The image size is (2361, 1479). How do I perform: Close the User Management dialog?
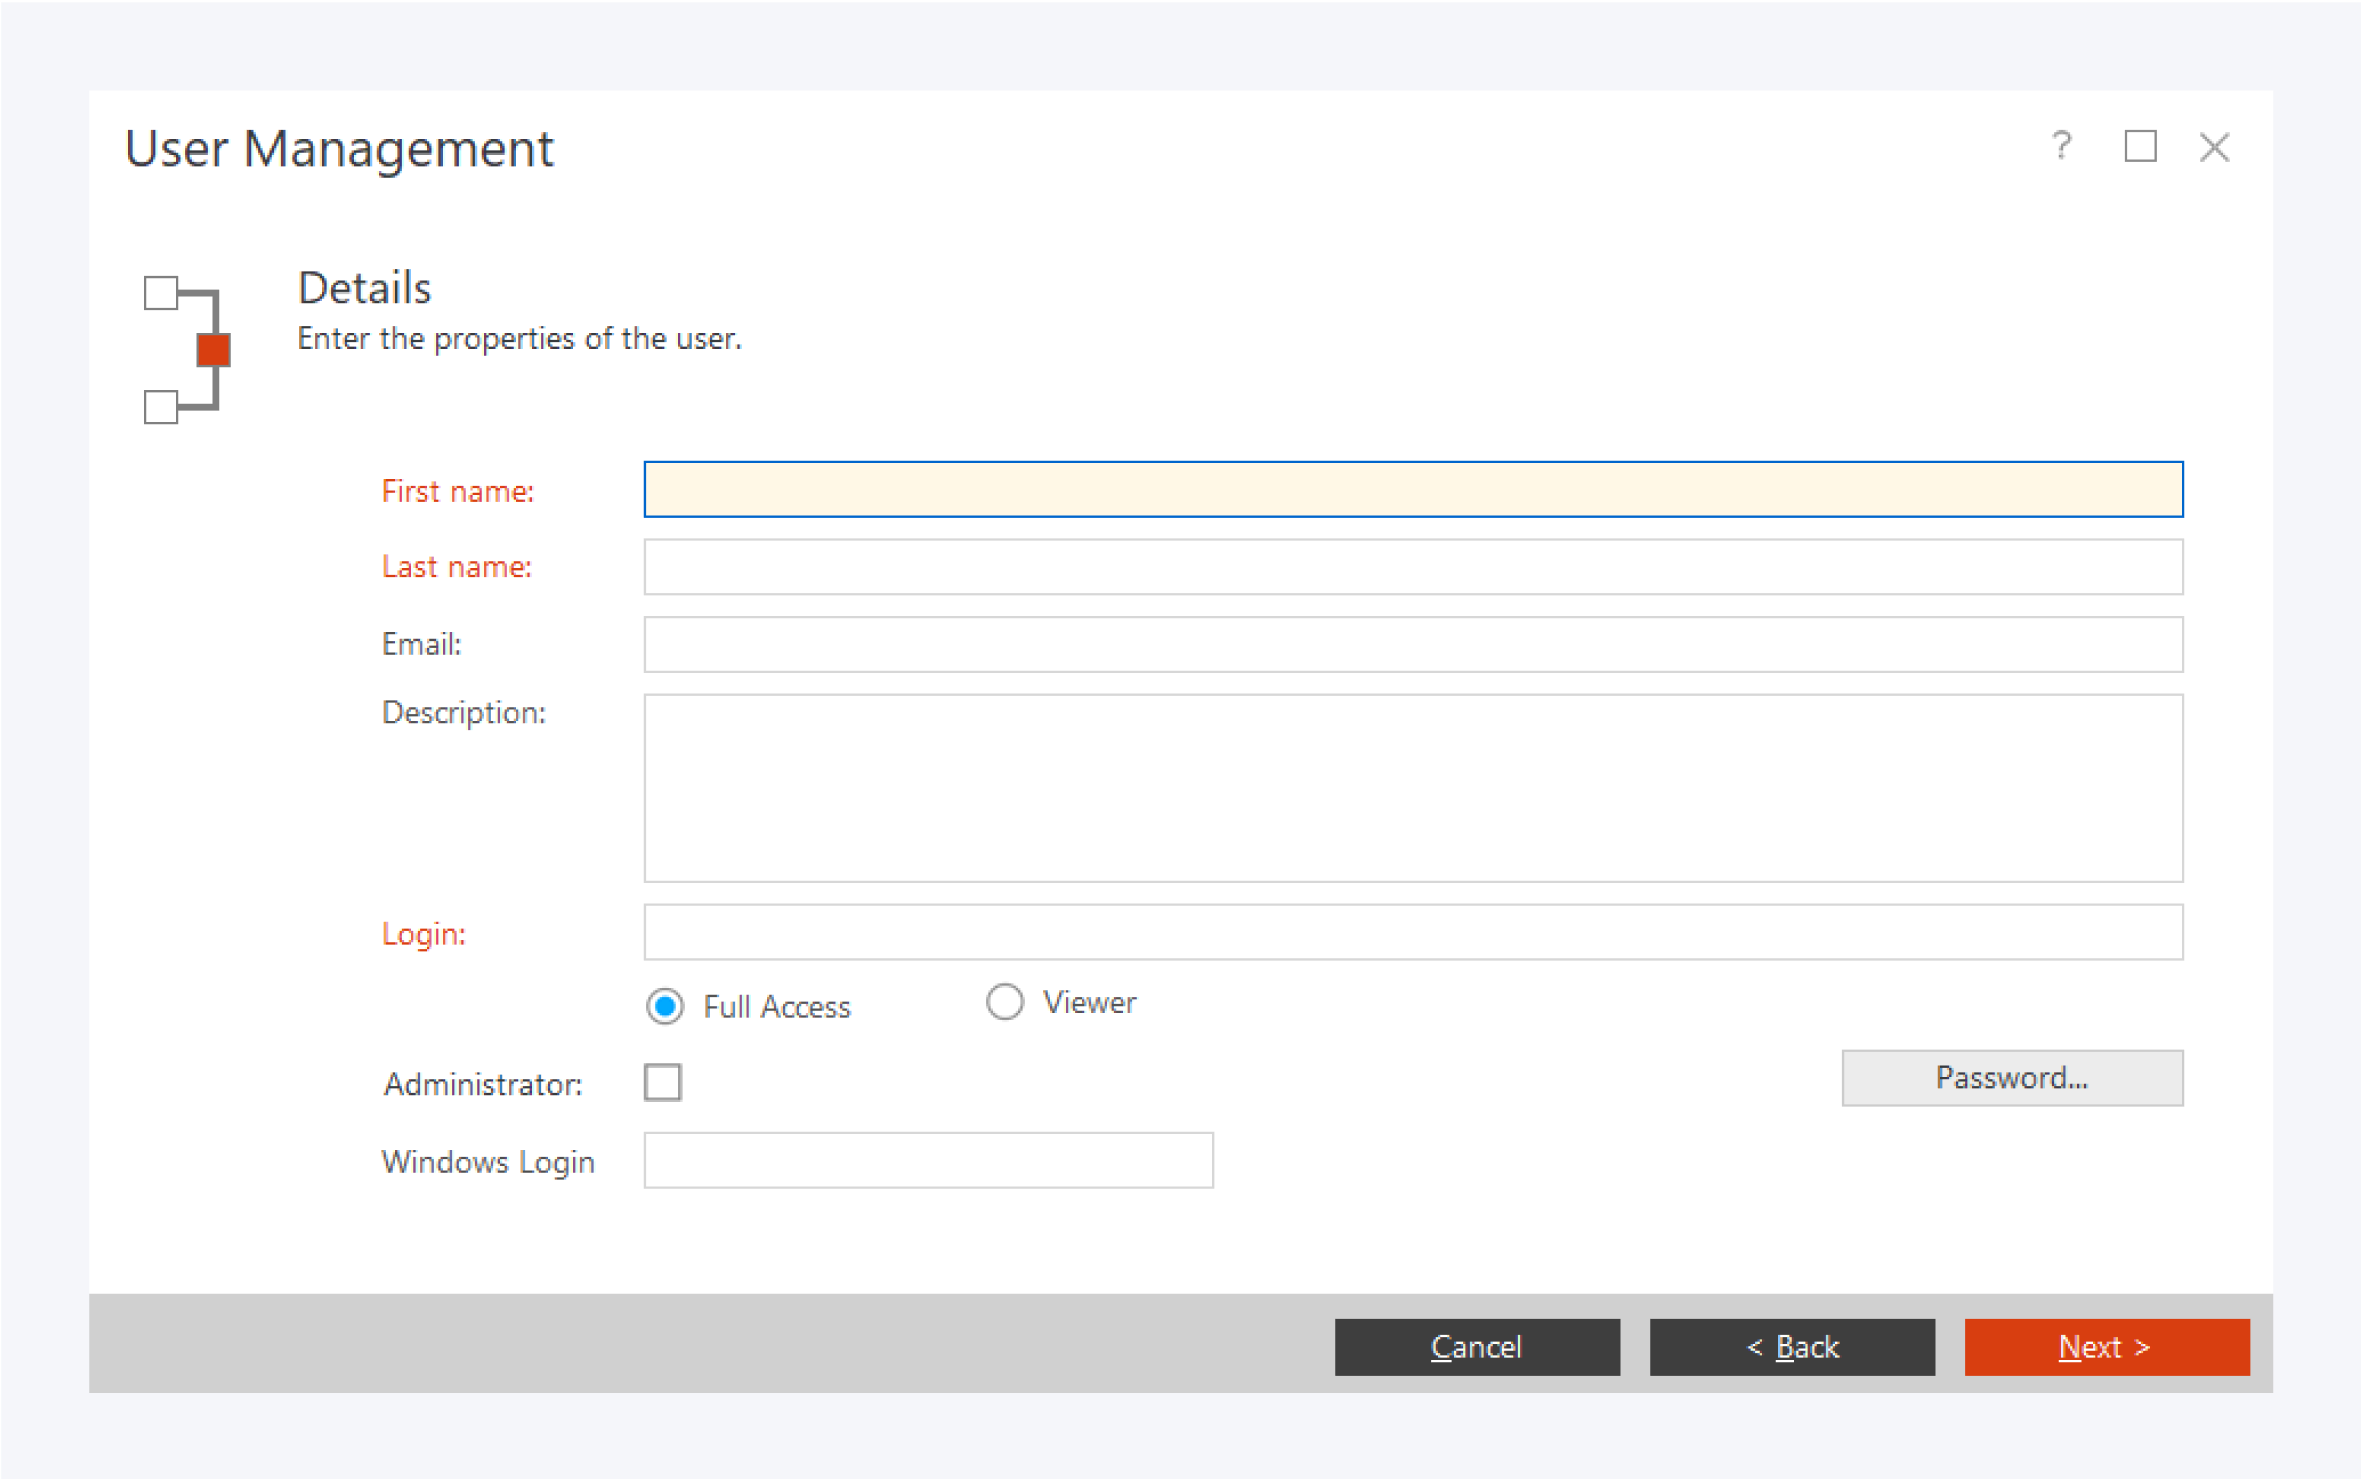click(x=2214, y=148)
